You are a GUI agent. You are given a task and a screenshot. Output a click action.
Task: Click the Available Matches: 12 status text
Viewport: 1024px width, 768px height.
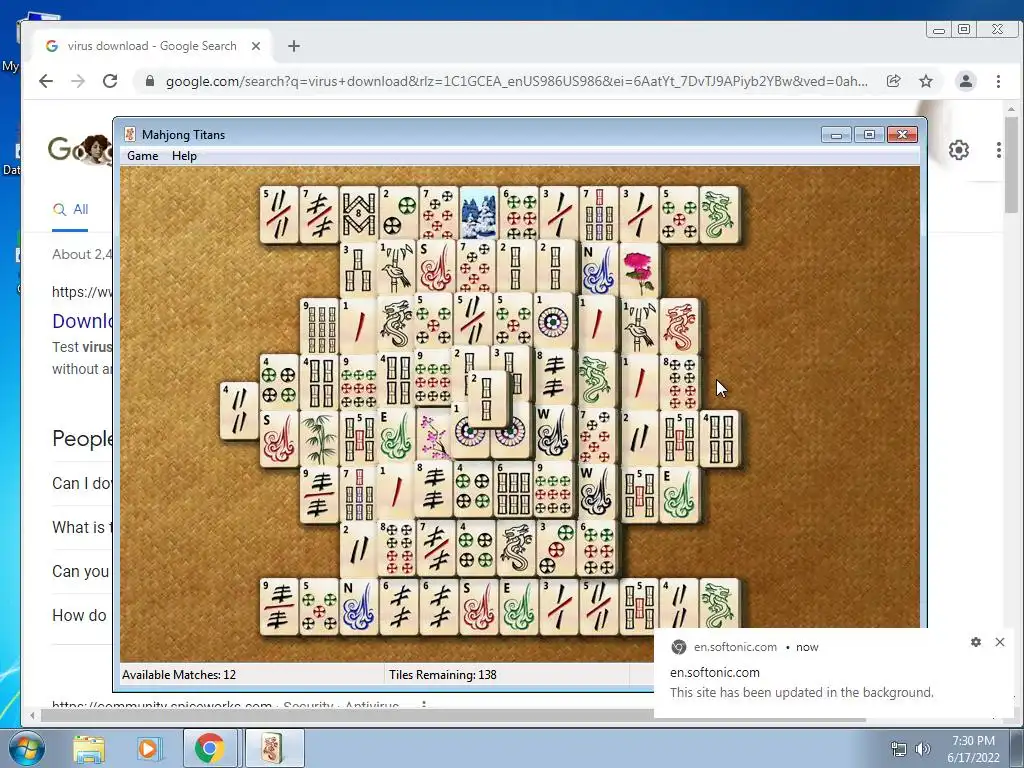(x=179, y=675)
